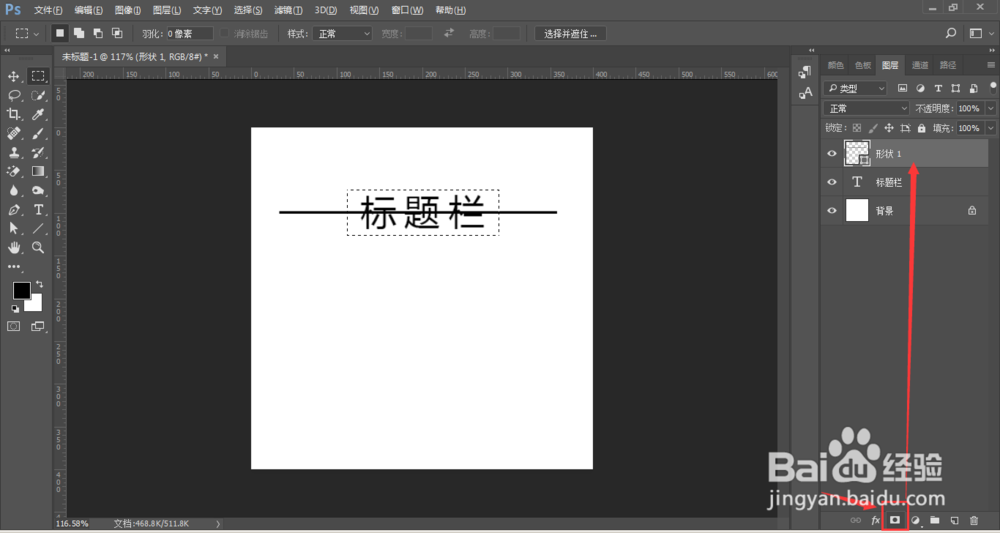Select the Move tool
Viewport: 1000px width, 533px height.
(13, 77)
